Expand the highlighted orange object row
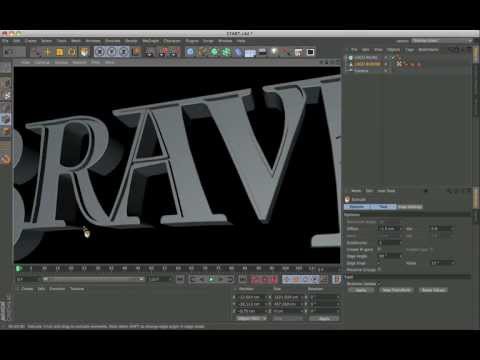 click(x=346, y=64)
